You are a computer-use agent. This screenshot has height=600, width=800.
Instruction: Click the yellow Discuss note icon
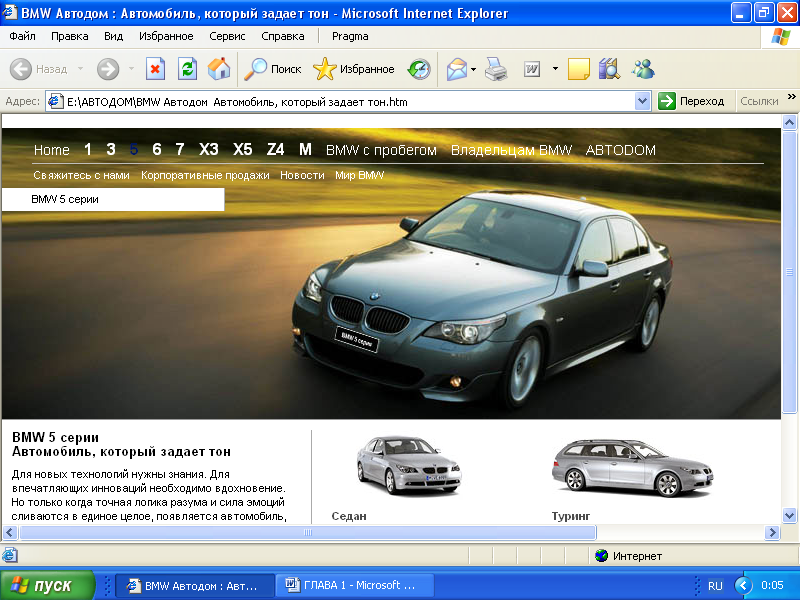tap(579, 69)
